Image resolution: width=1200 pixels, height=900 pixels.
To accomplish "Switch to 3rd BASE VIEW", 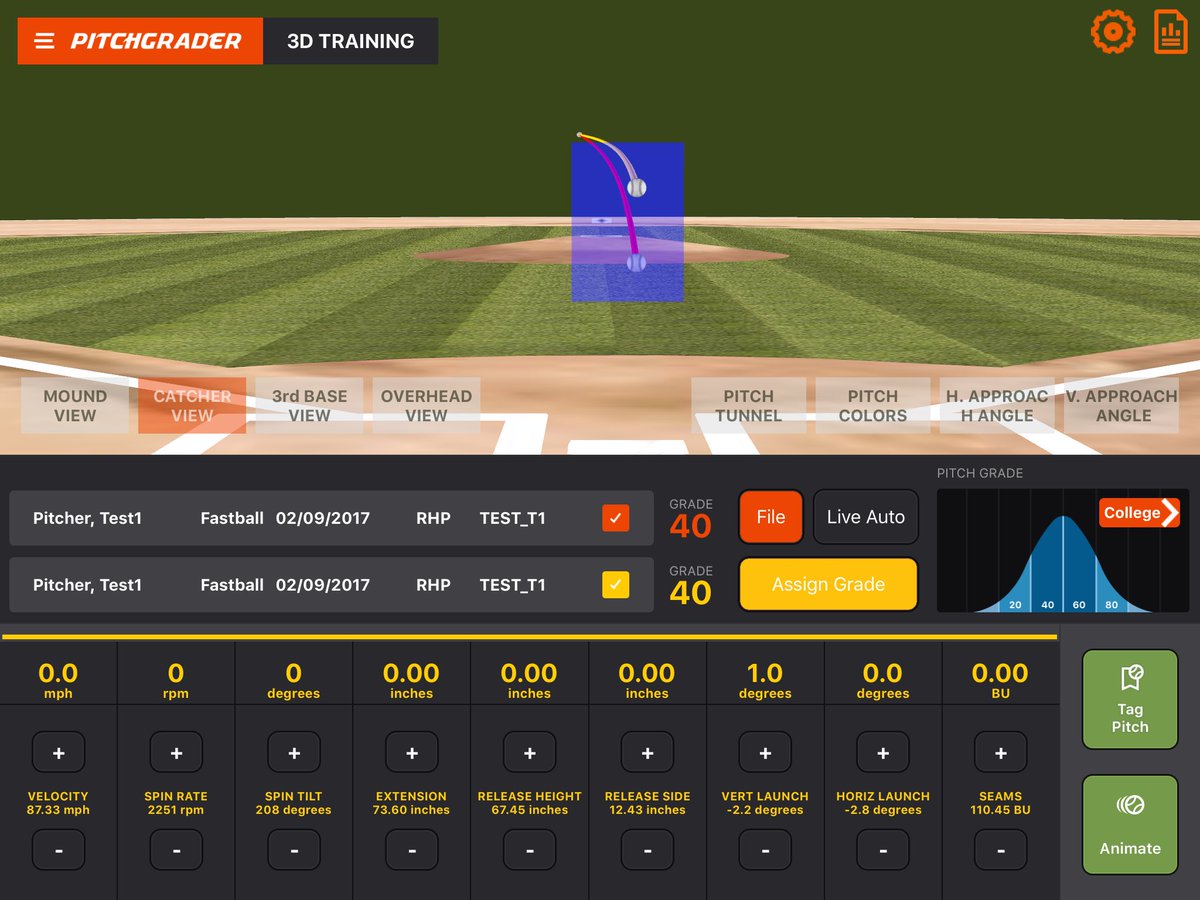I will [309, 406].
